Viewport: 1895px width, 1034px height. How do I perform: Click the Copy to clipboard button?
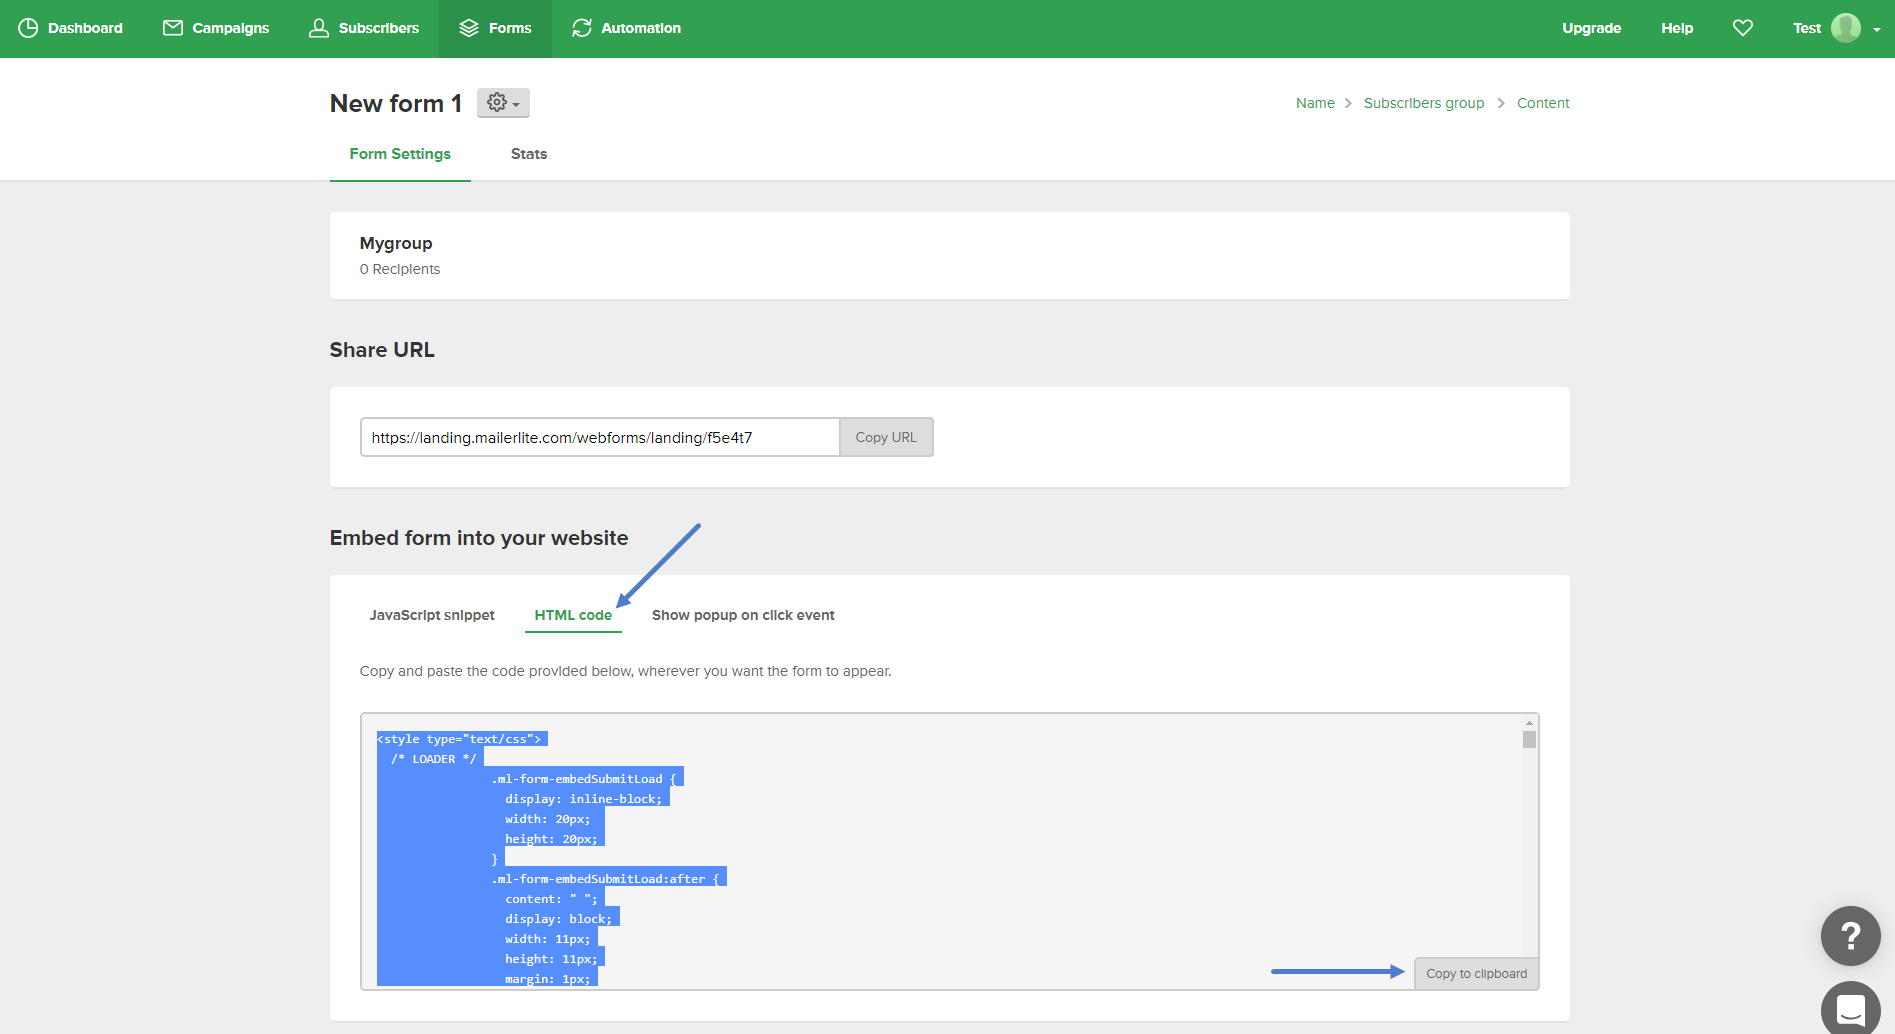pyautogui.click(x=1476, y=973)
